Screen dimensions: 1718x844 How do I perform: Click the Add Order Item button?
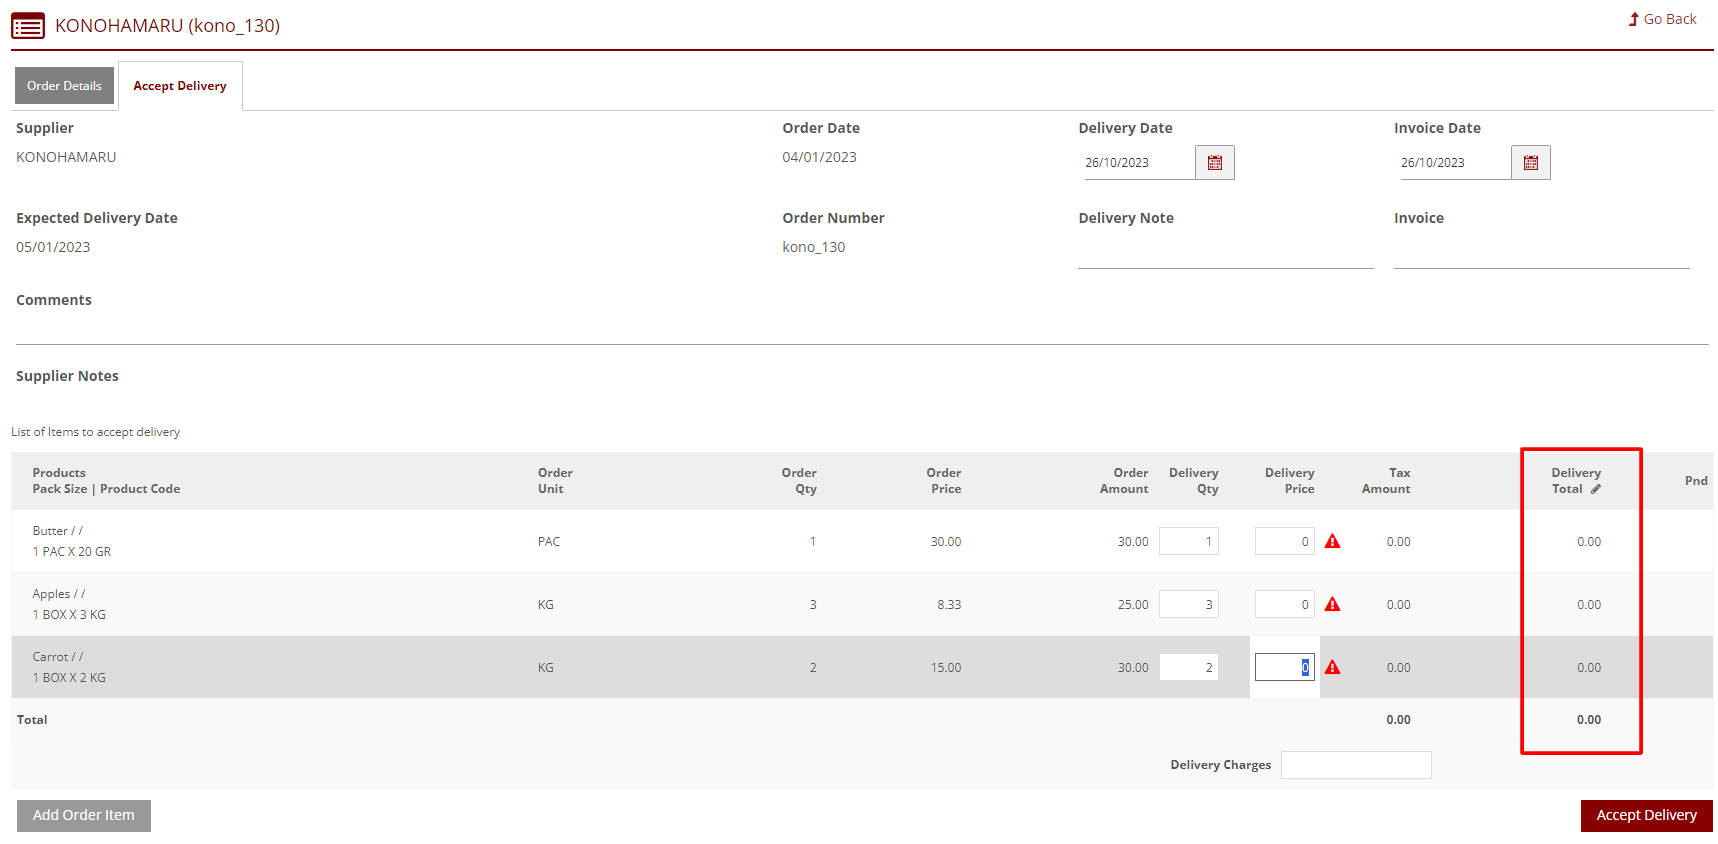click(x=84, y=816)
